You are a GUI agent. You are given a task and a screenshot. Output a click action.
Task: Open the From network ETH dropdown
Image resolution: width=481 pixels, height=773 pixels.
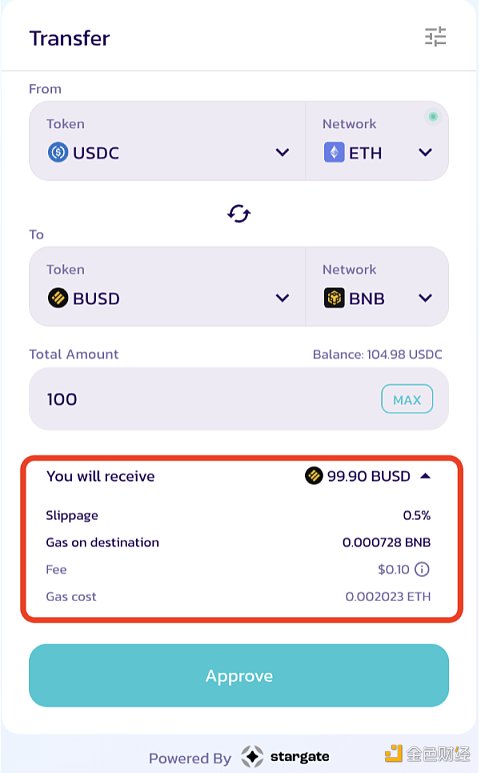377,141
